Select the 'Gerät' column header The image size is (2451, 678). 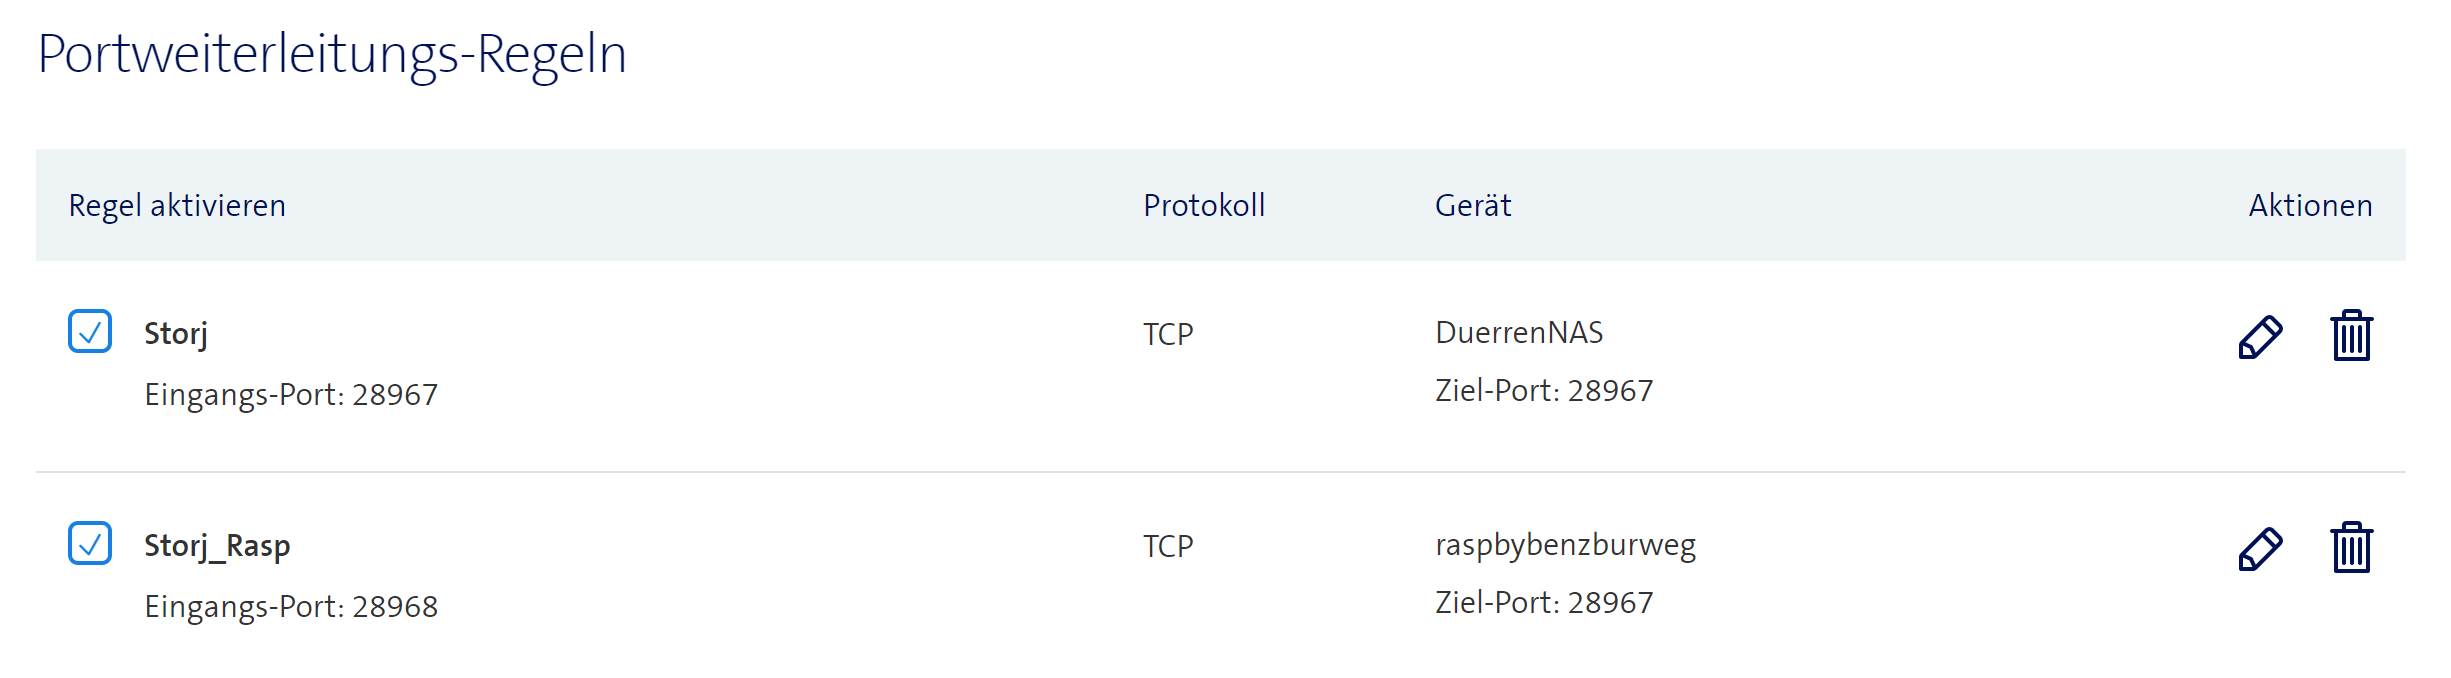point(1473,206)
